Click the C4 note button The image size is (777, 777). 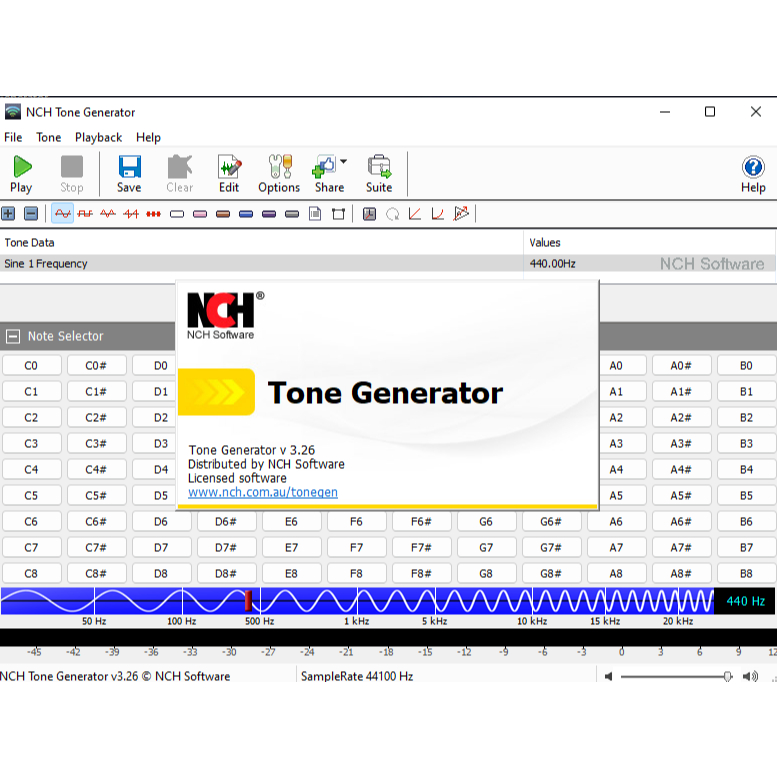click(31, 469)
